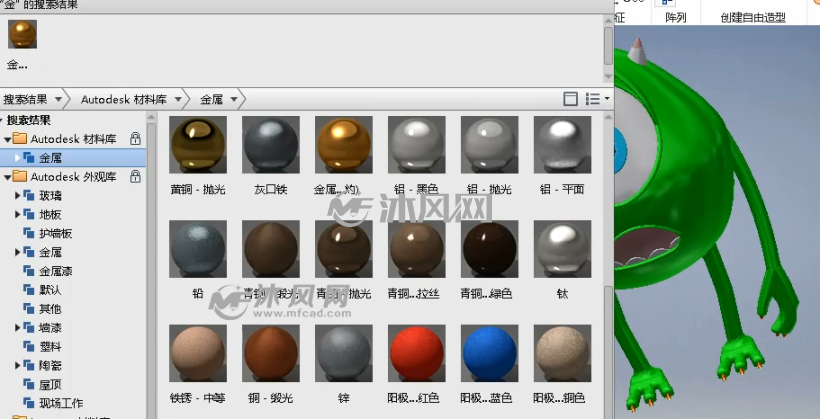Screen dimensions: 820x419
Task: Pick the 青铜 缎光 material sphere
Action: 270,249
